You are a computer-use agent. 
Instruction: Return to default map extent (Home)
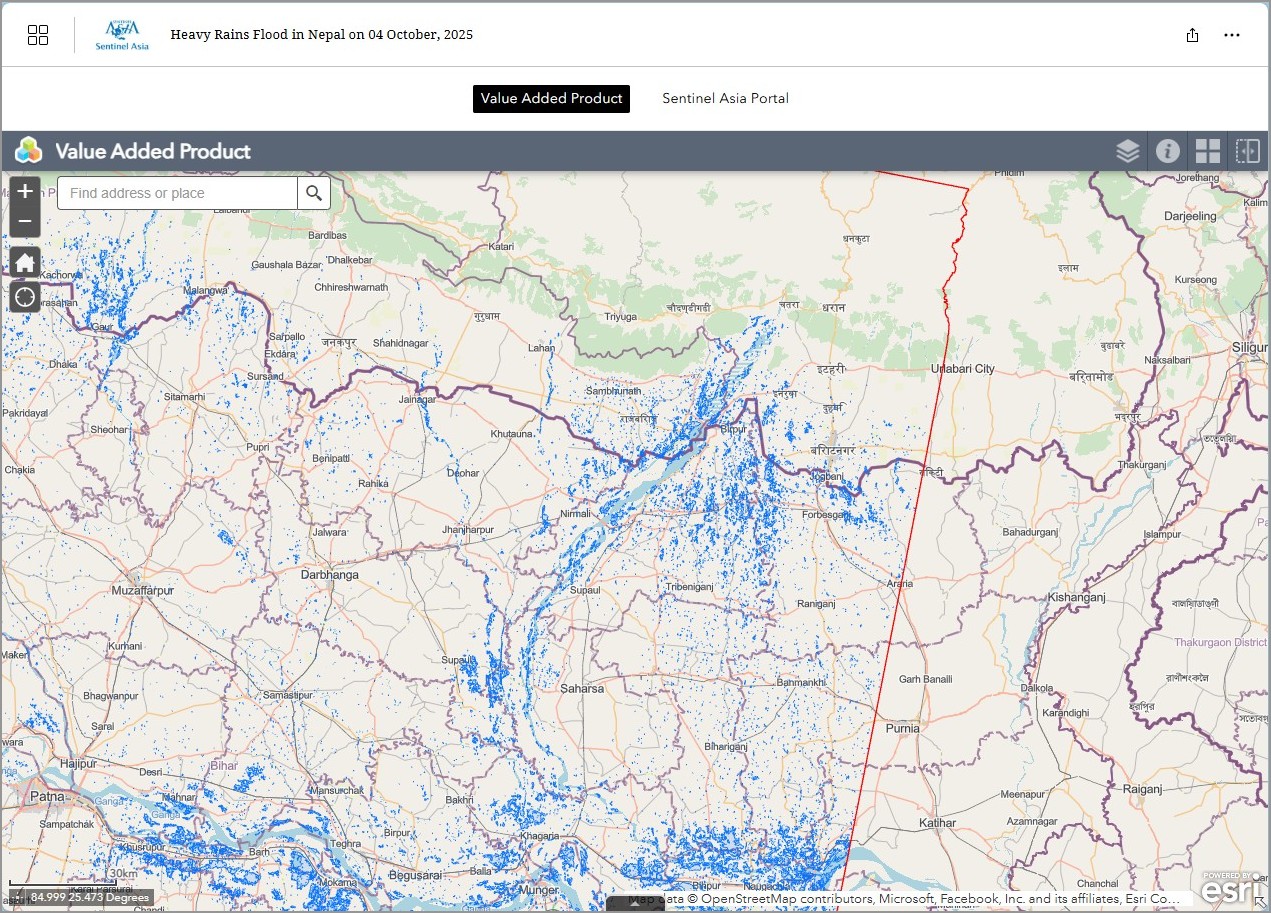[x=25, y=263]
